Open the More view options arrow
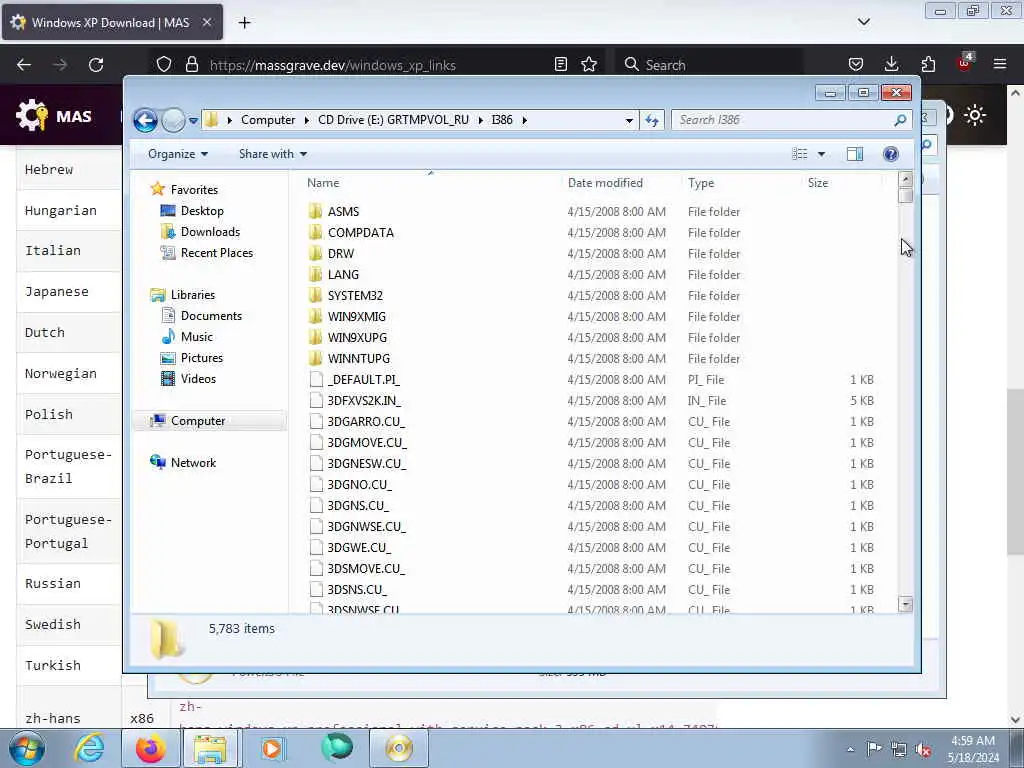The width and height of the screenshot is (1024, 768). point(822,154)
